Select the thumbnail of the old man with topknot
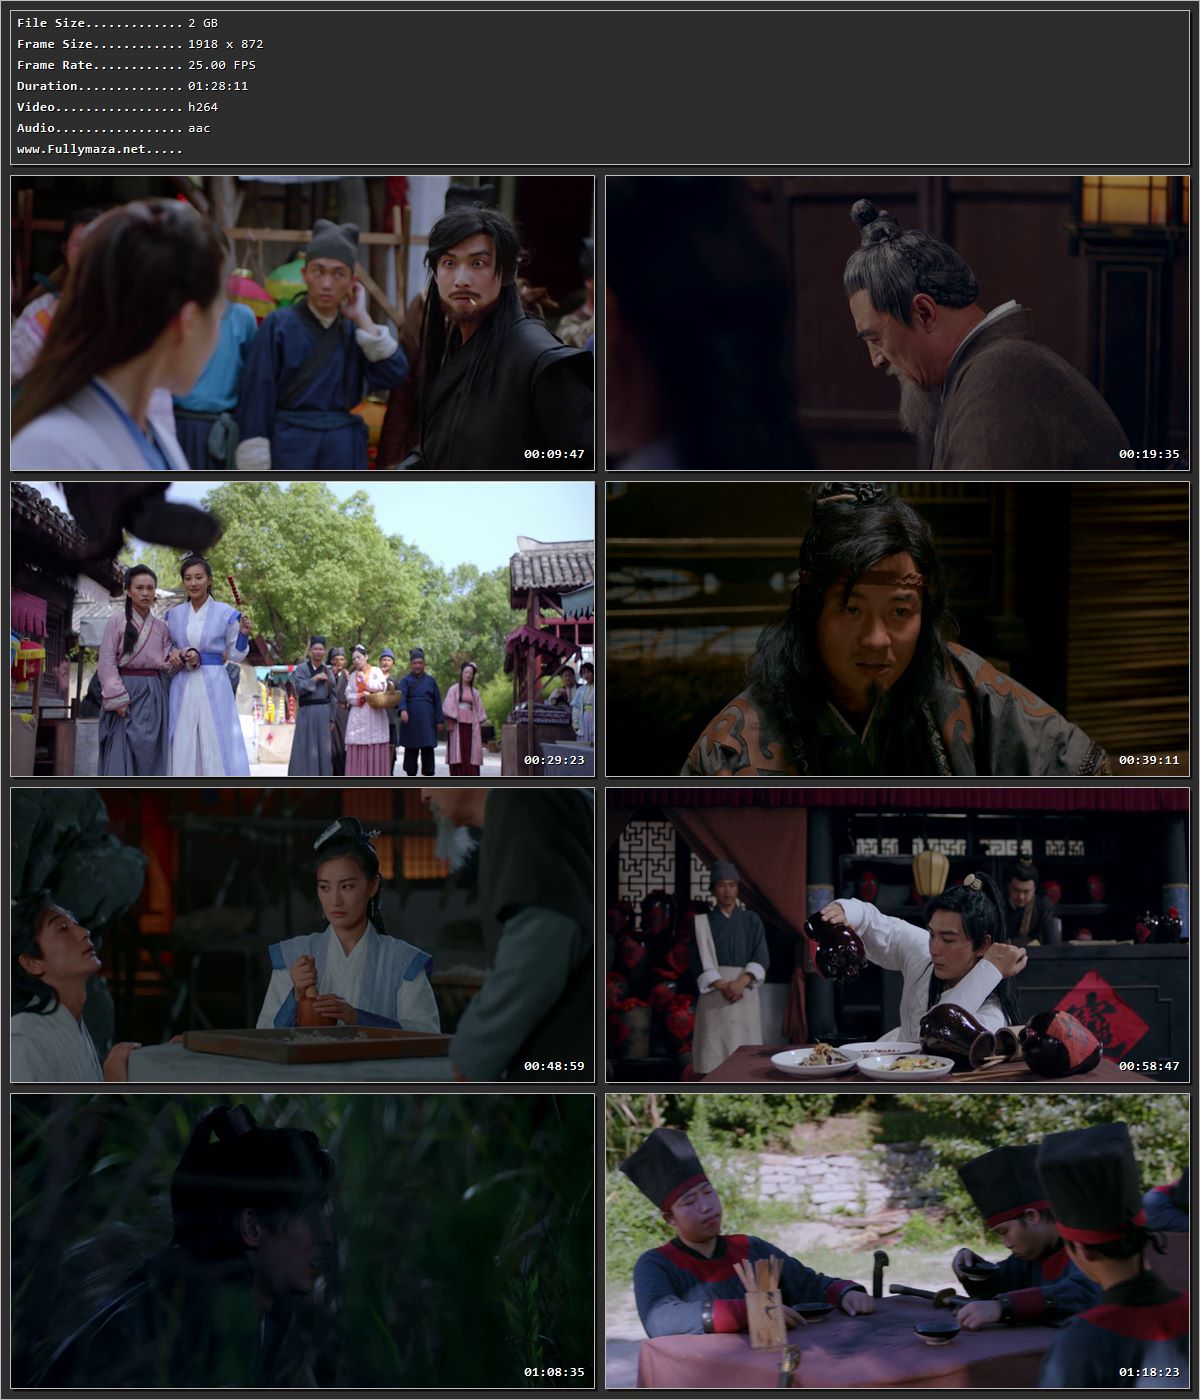The height and width of the screenshot is (1400, 1200). click(897, 323)
